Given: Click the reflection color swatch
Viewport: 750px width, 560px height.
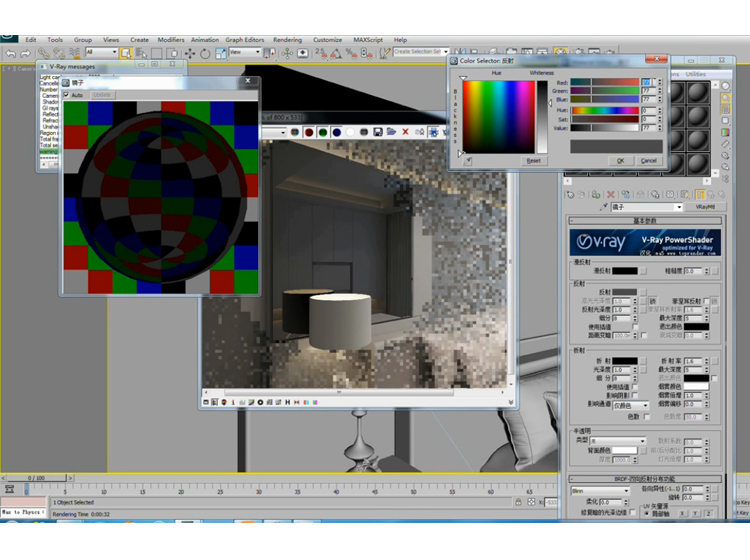Looking at the screenshot, I should tap(625, 292).
